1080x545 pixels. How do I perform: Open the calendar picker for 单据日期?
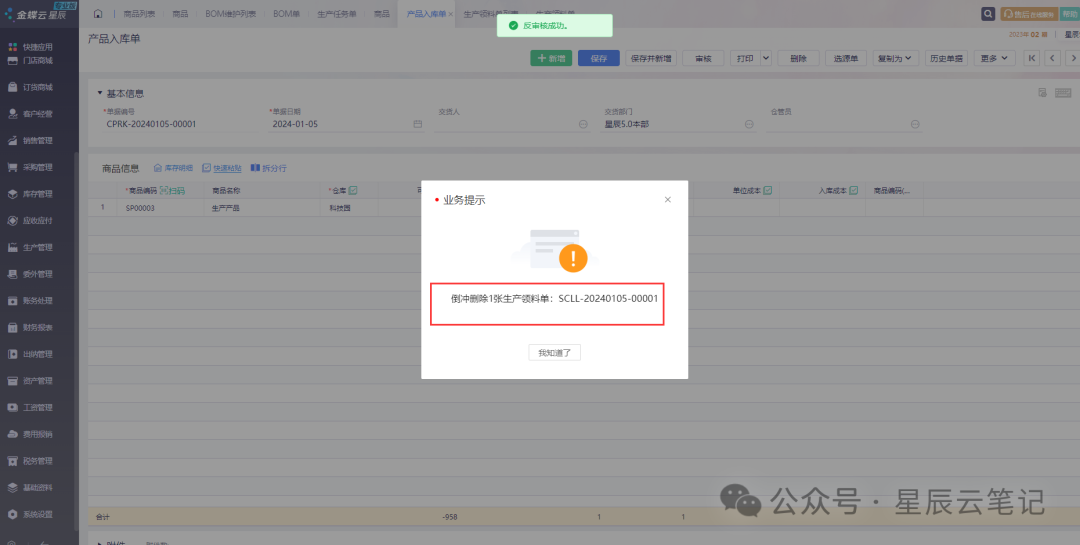418,124
